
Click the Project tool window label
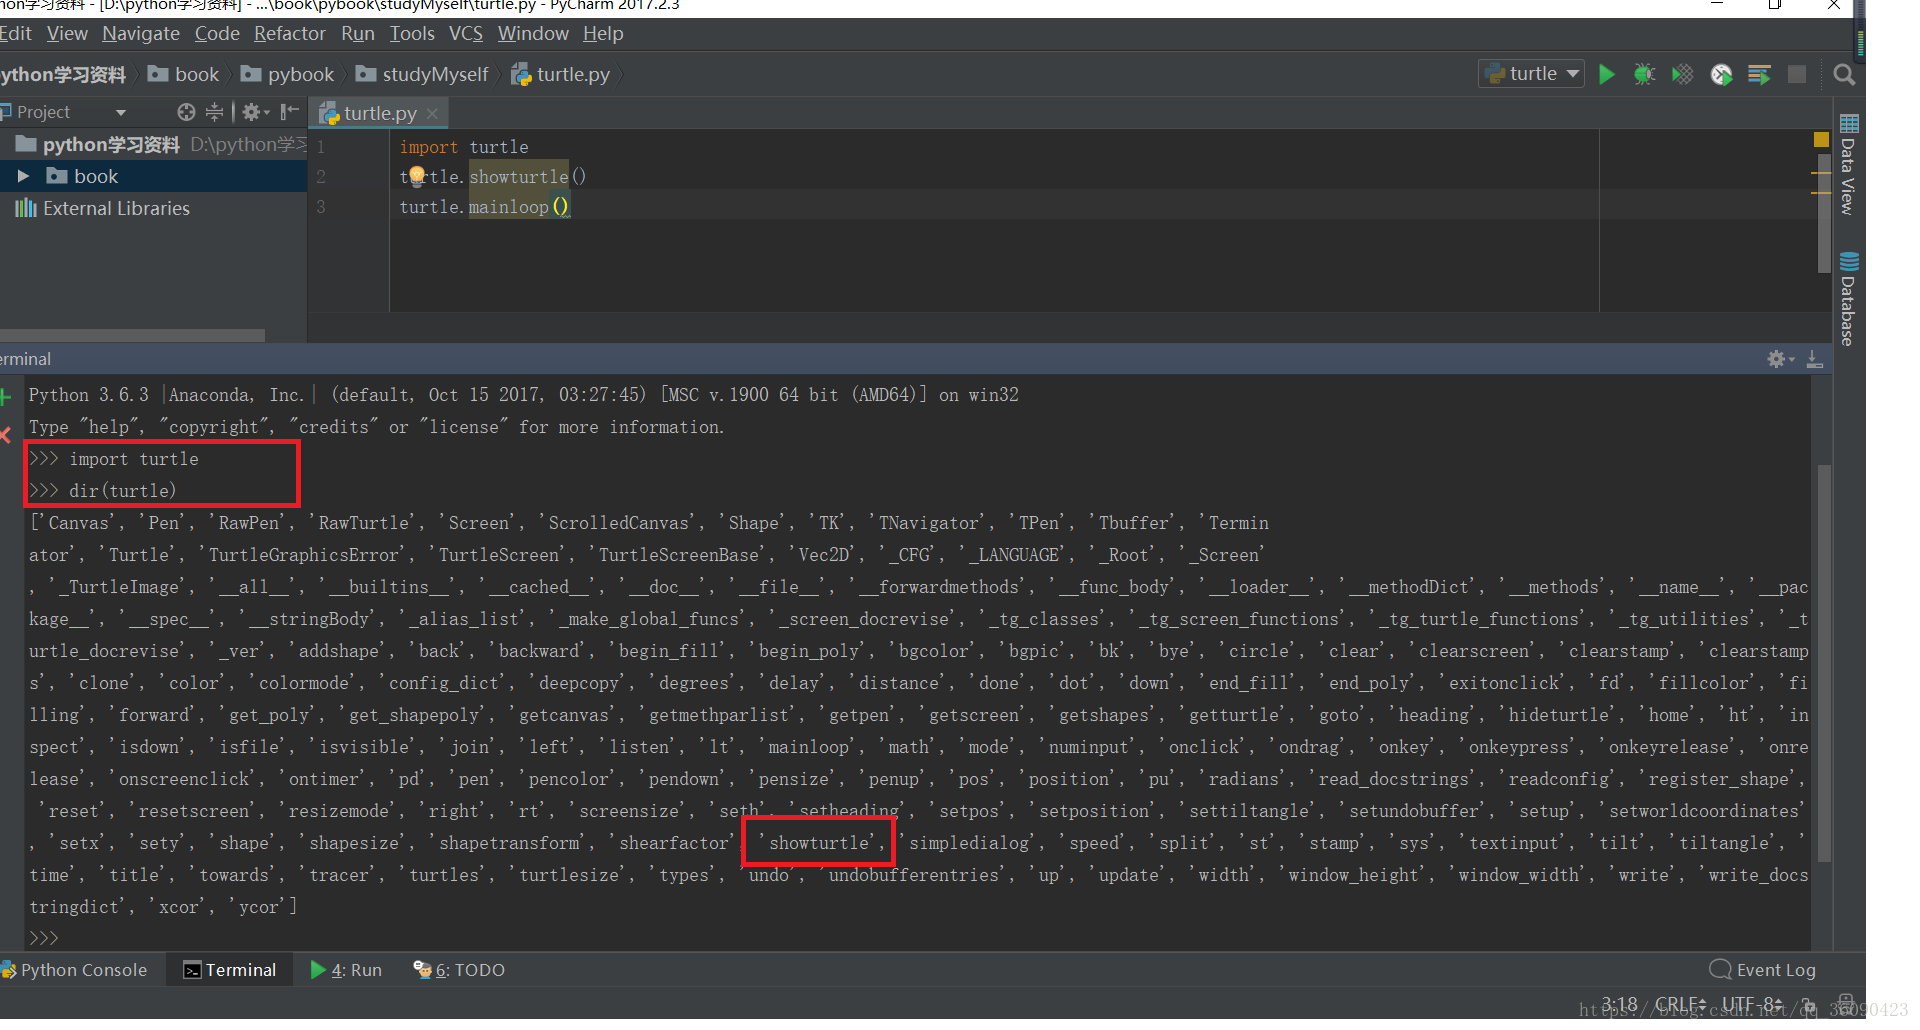pyautogui.click(x=43, y=112)
